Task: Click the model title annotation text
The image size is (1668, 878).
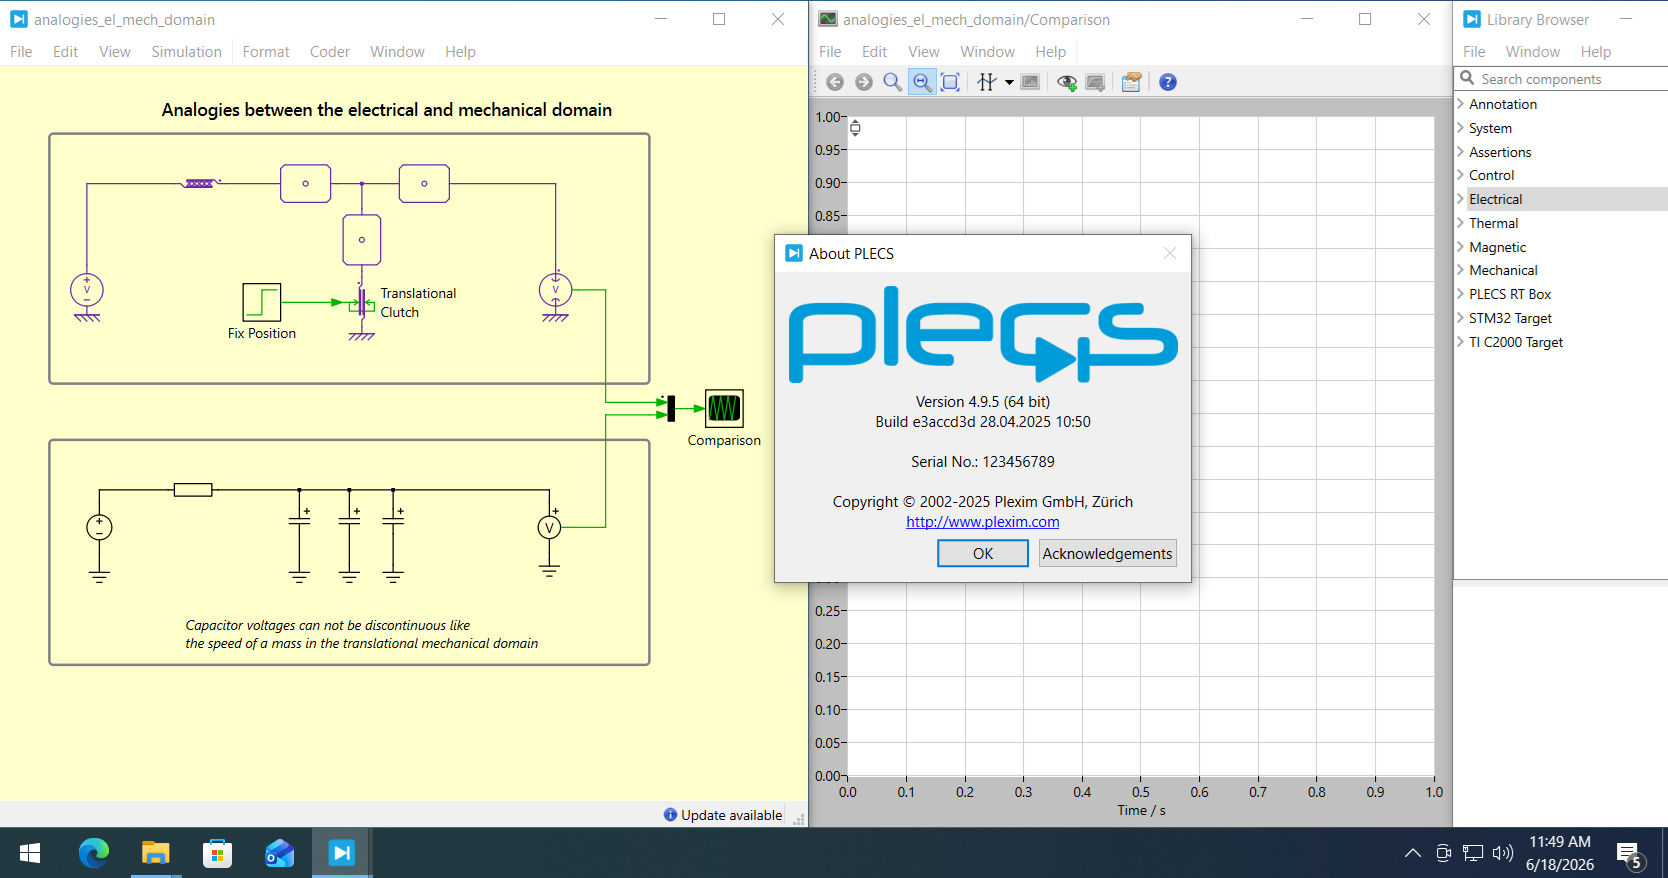Action: 387,110
